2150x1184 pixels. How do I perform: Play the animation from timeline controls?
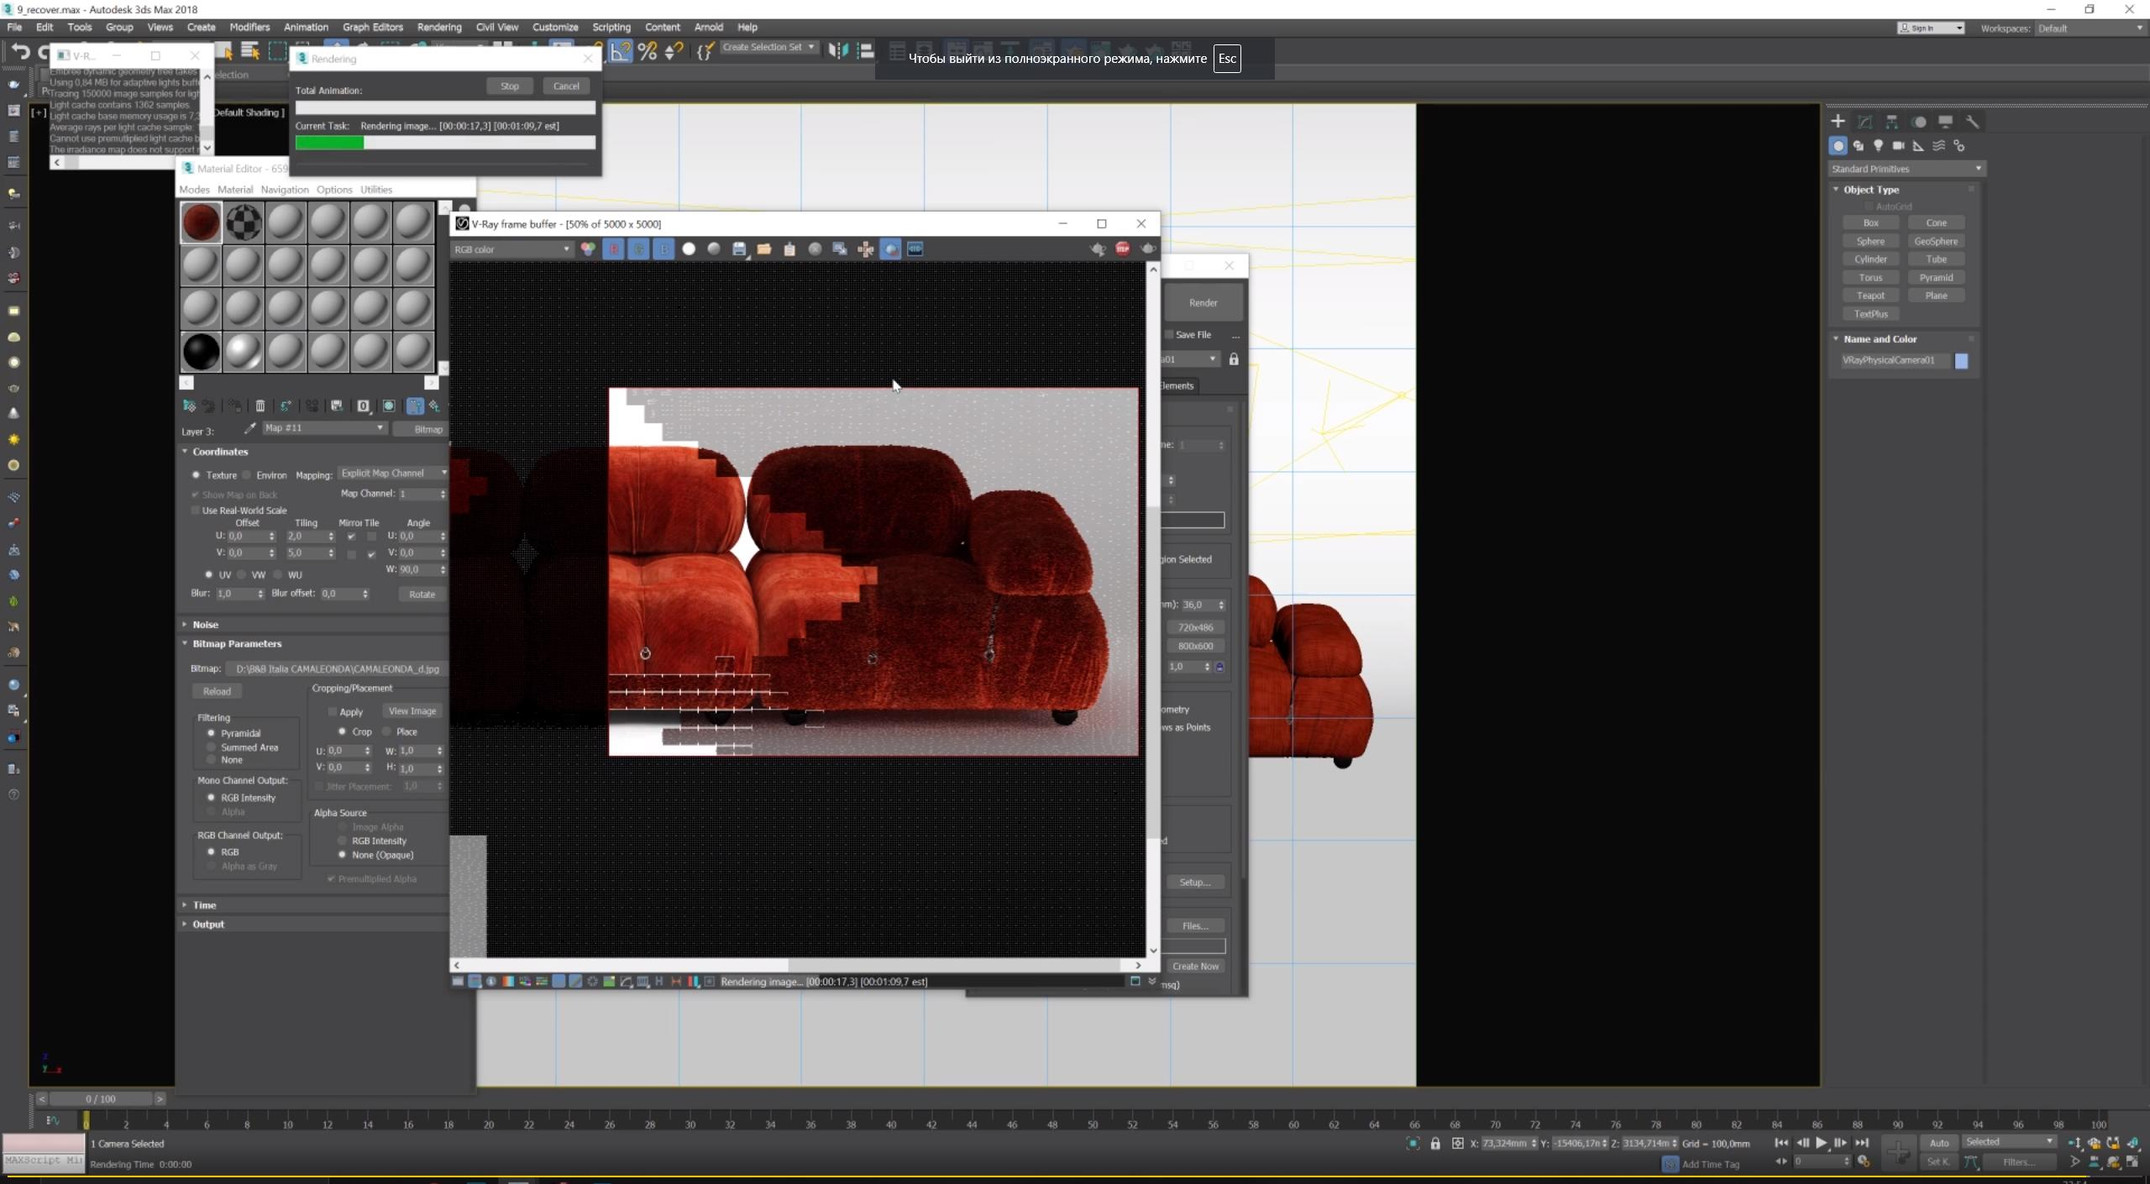[1821, 1143]
